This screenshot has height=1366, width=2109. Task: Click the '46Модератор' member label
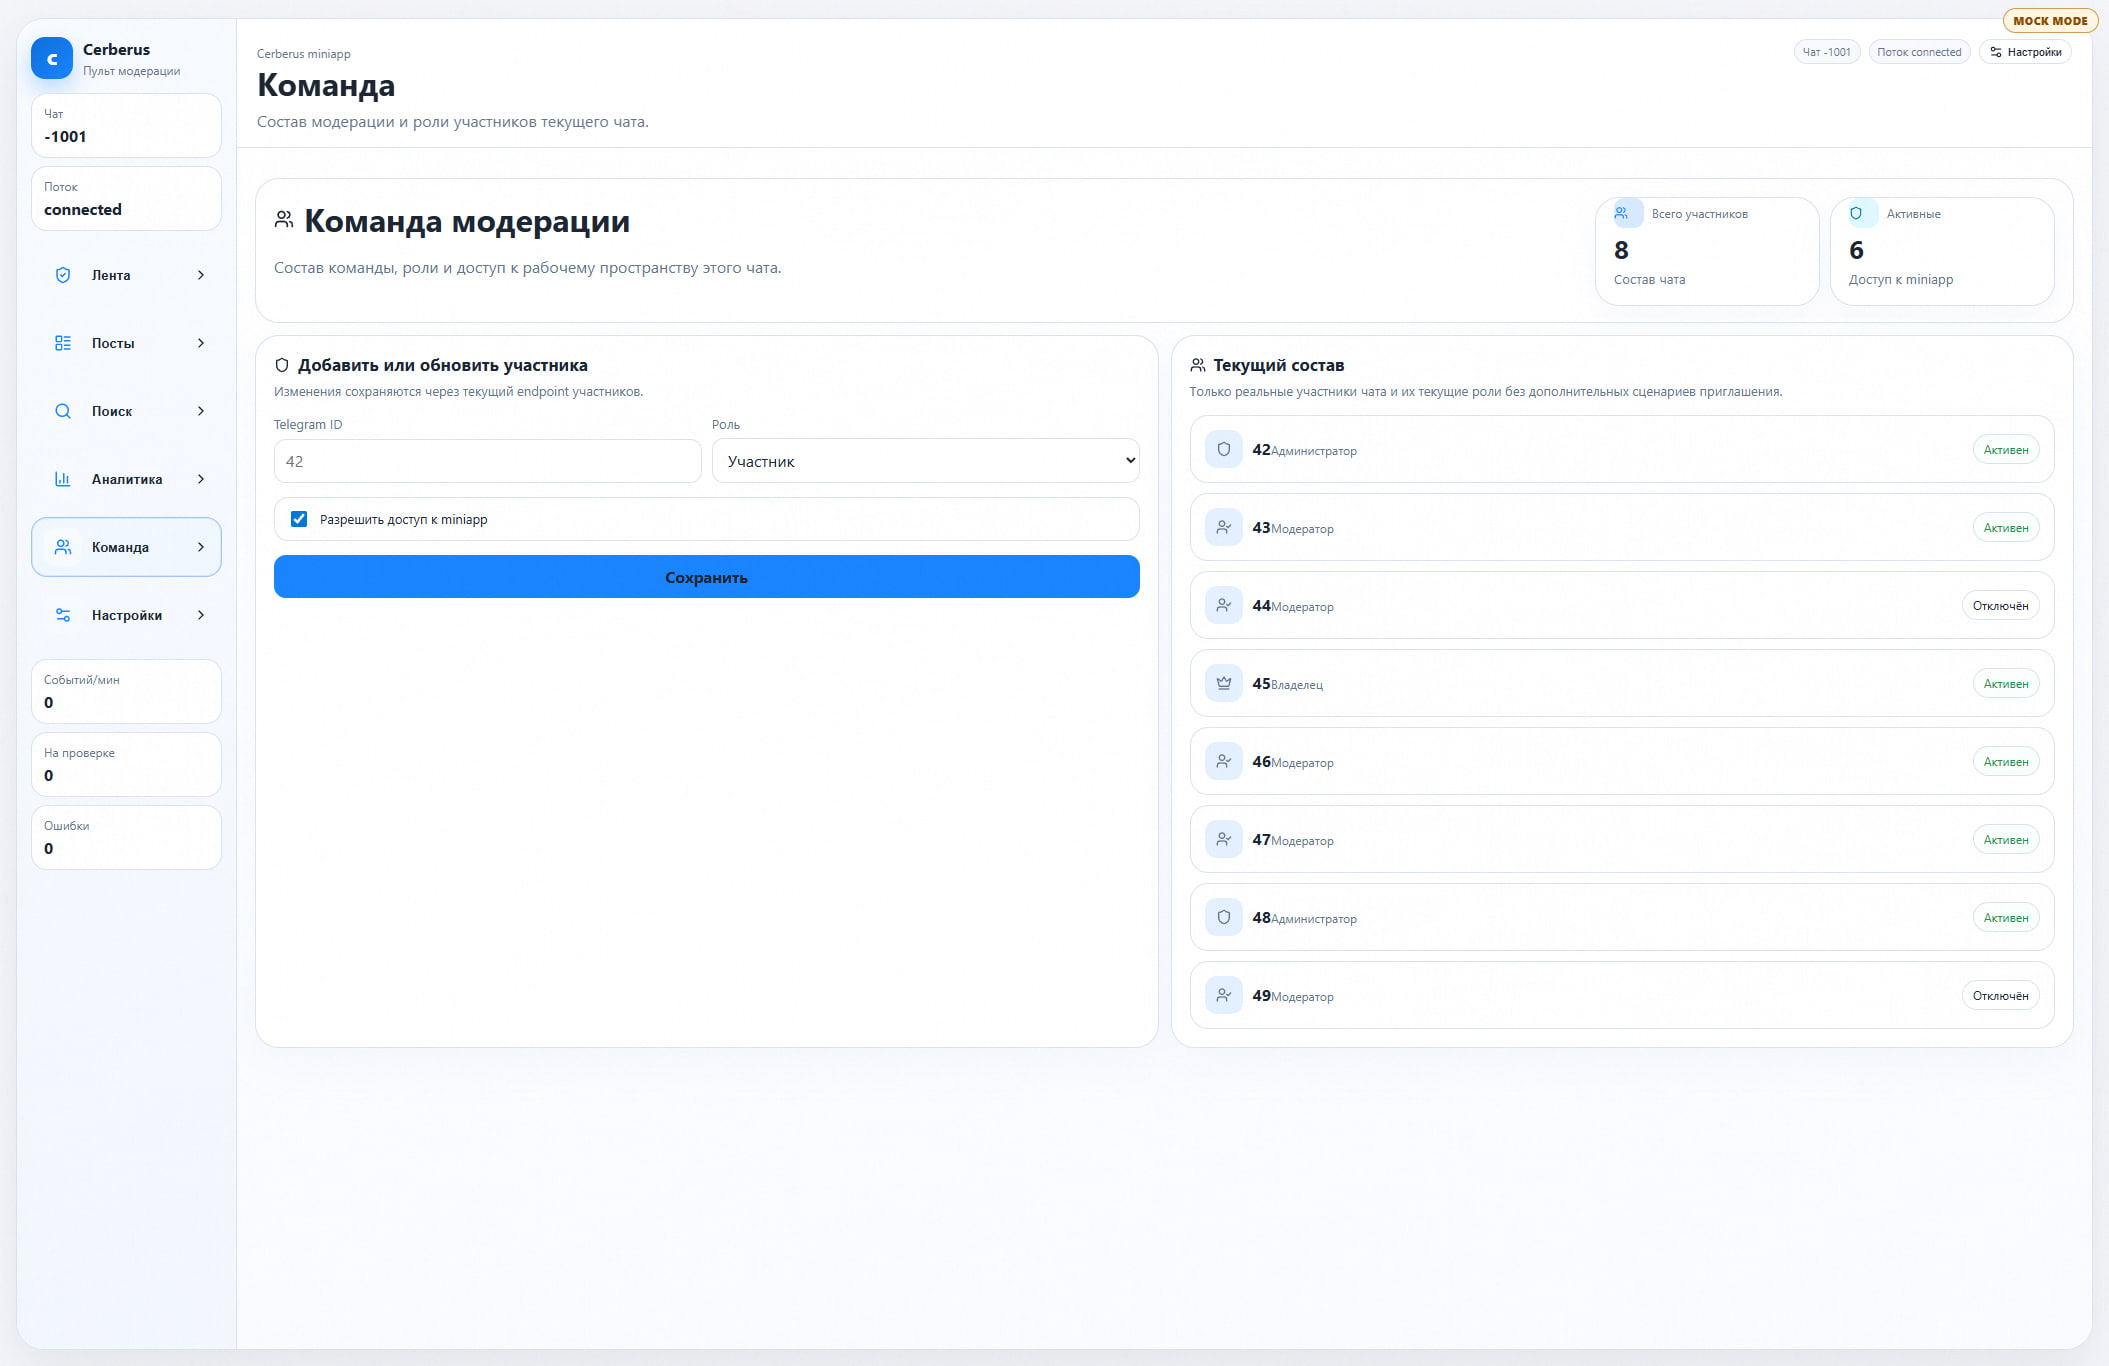pos(1293,762)
